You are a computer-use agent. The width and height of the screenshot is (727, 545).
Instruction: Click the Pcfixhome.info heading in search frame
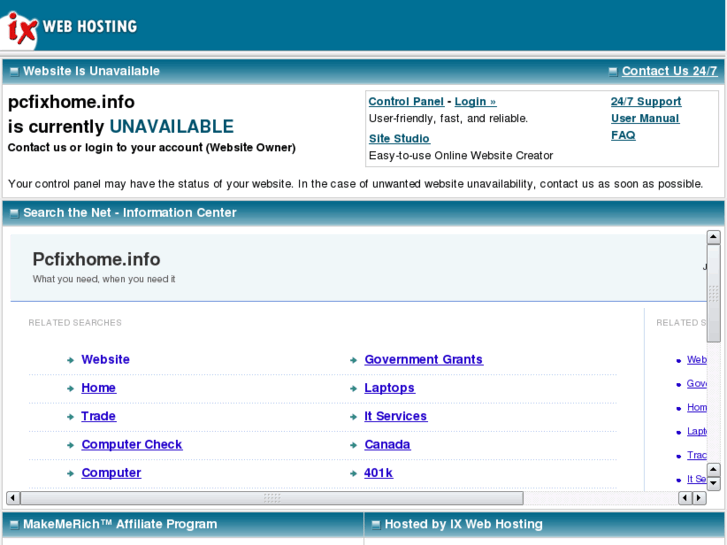coord(96,259)
